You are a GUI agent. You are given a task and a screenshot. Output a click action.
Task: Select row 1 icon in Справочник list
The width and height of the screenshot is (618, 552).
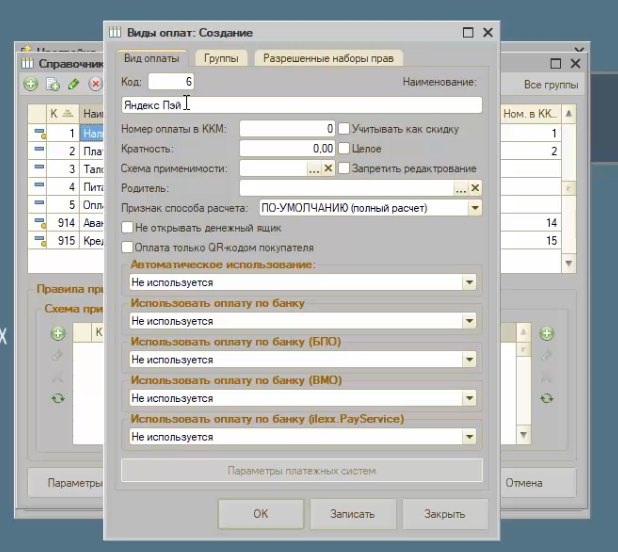pyautogui.click(x=40, y=133)
